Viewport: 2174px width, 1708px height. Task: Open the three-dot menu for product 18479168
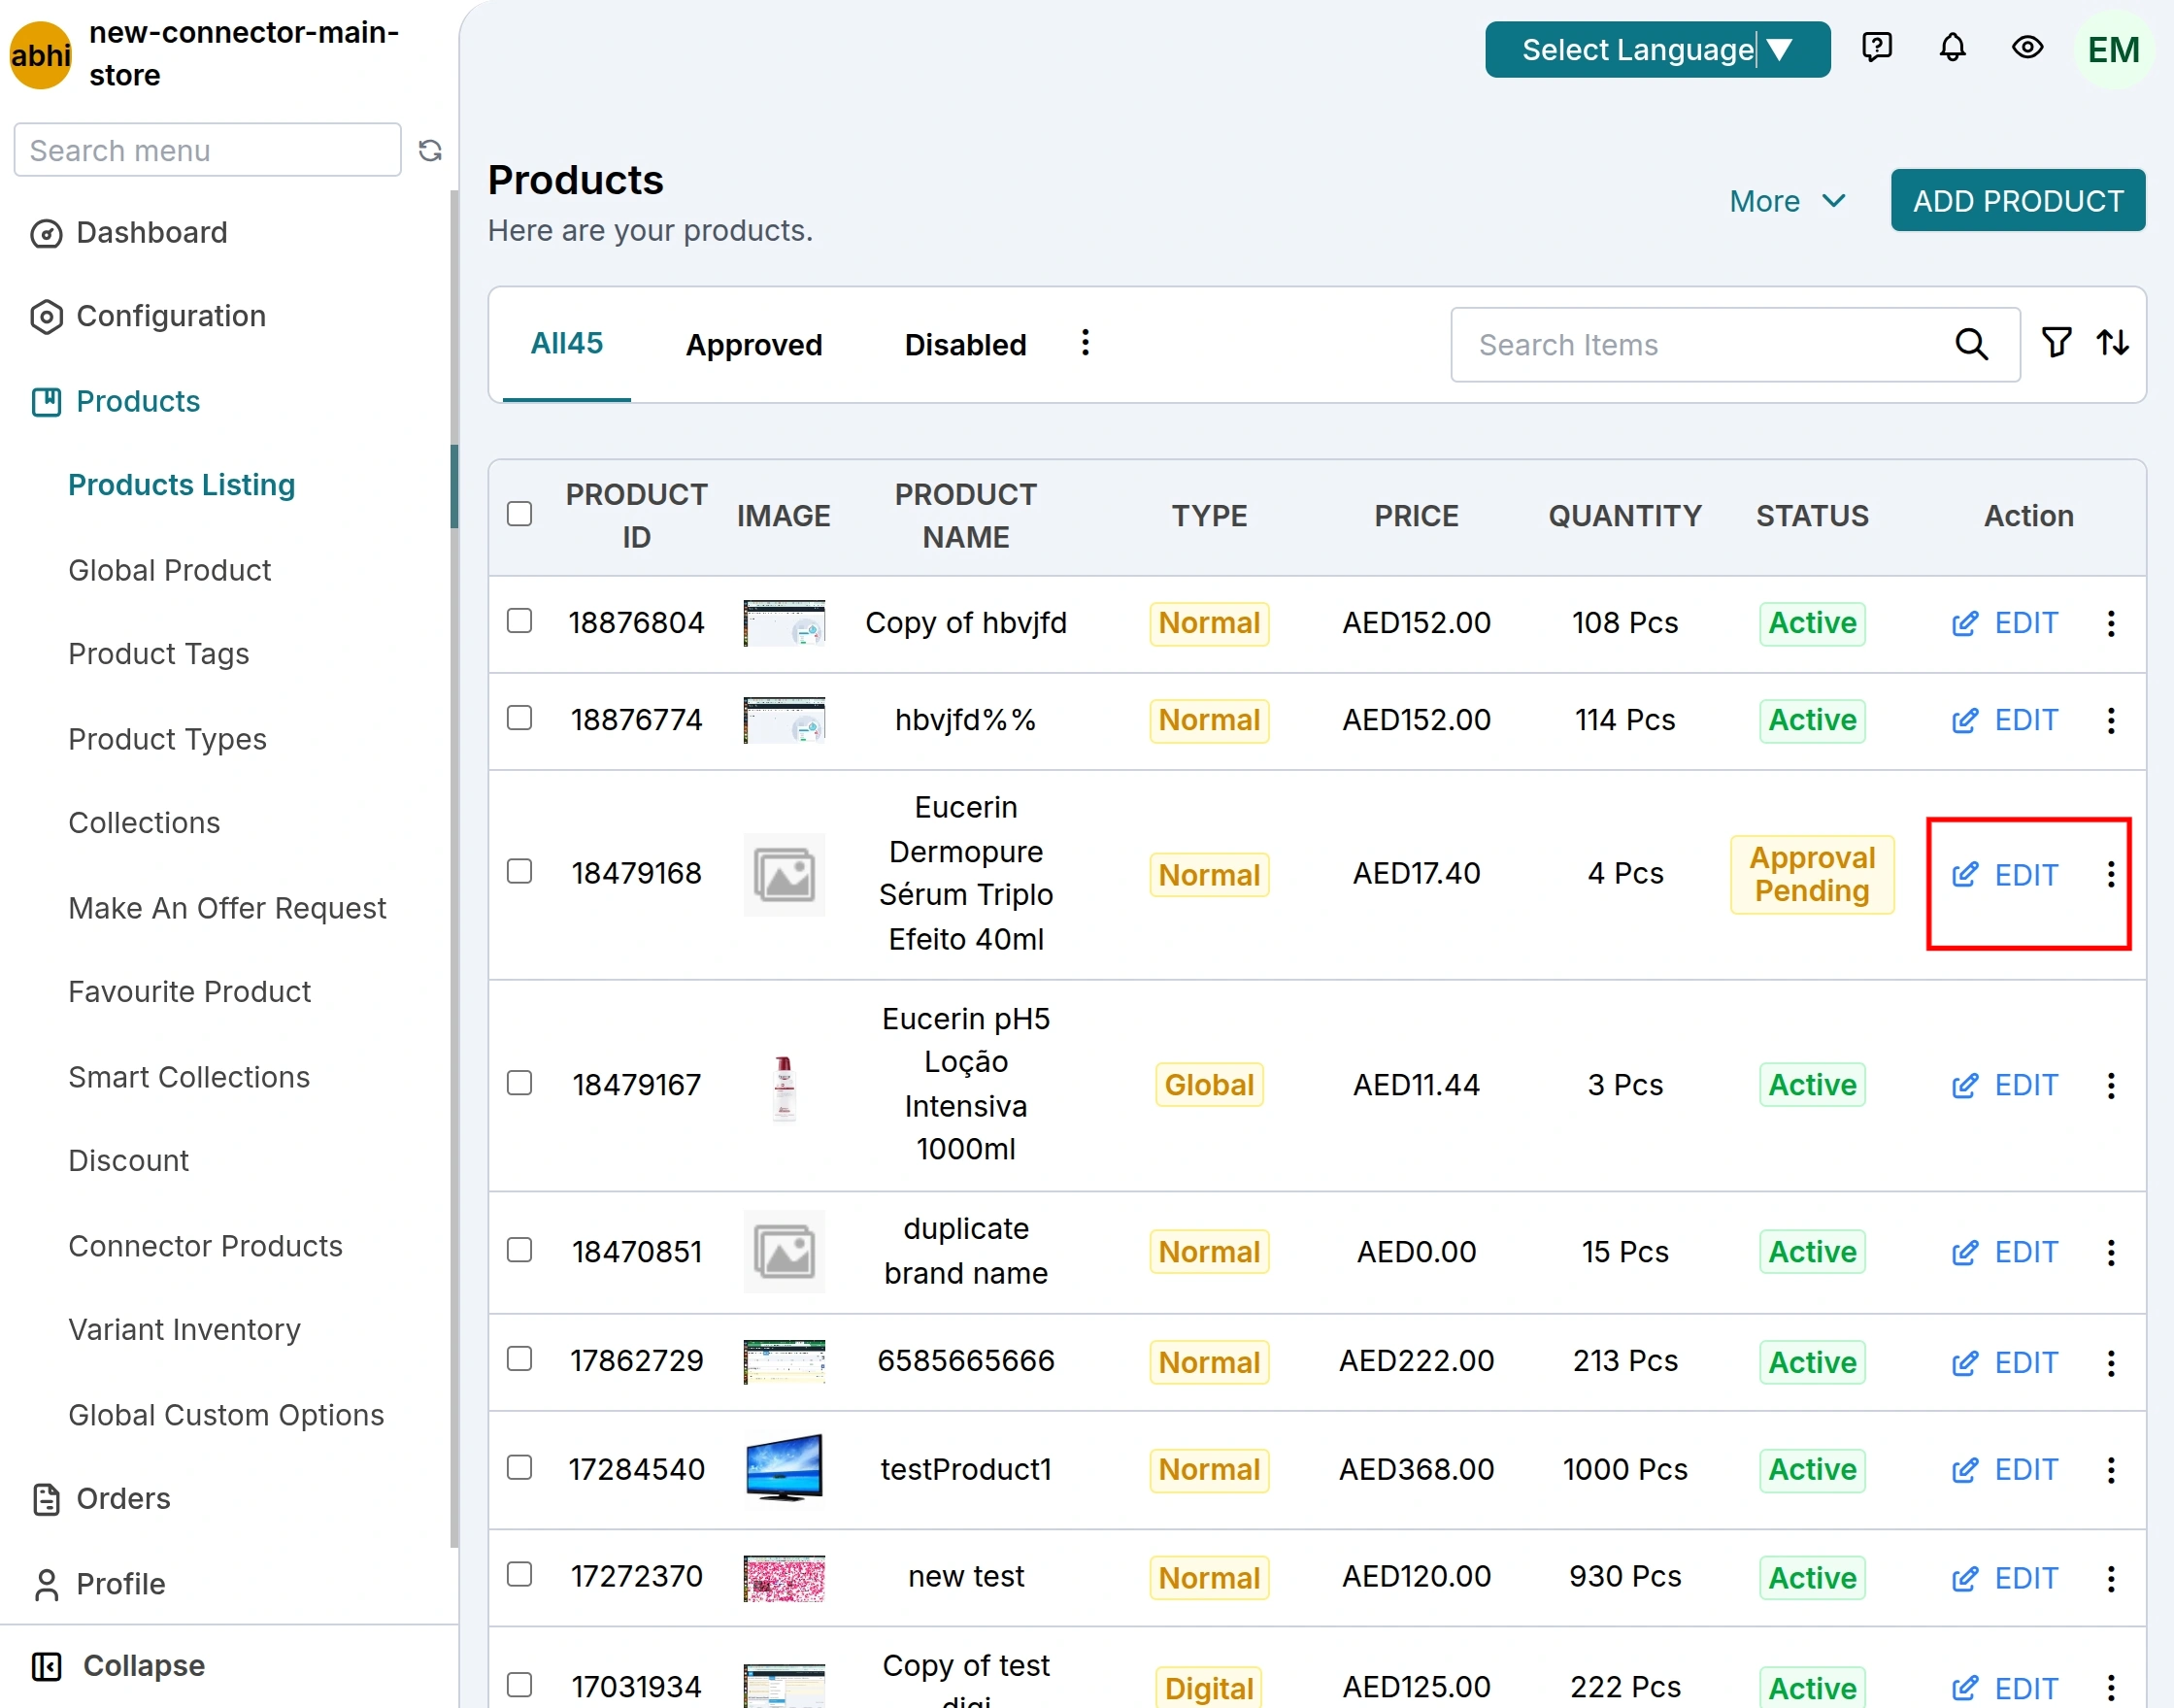coord(2110,874)
